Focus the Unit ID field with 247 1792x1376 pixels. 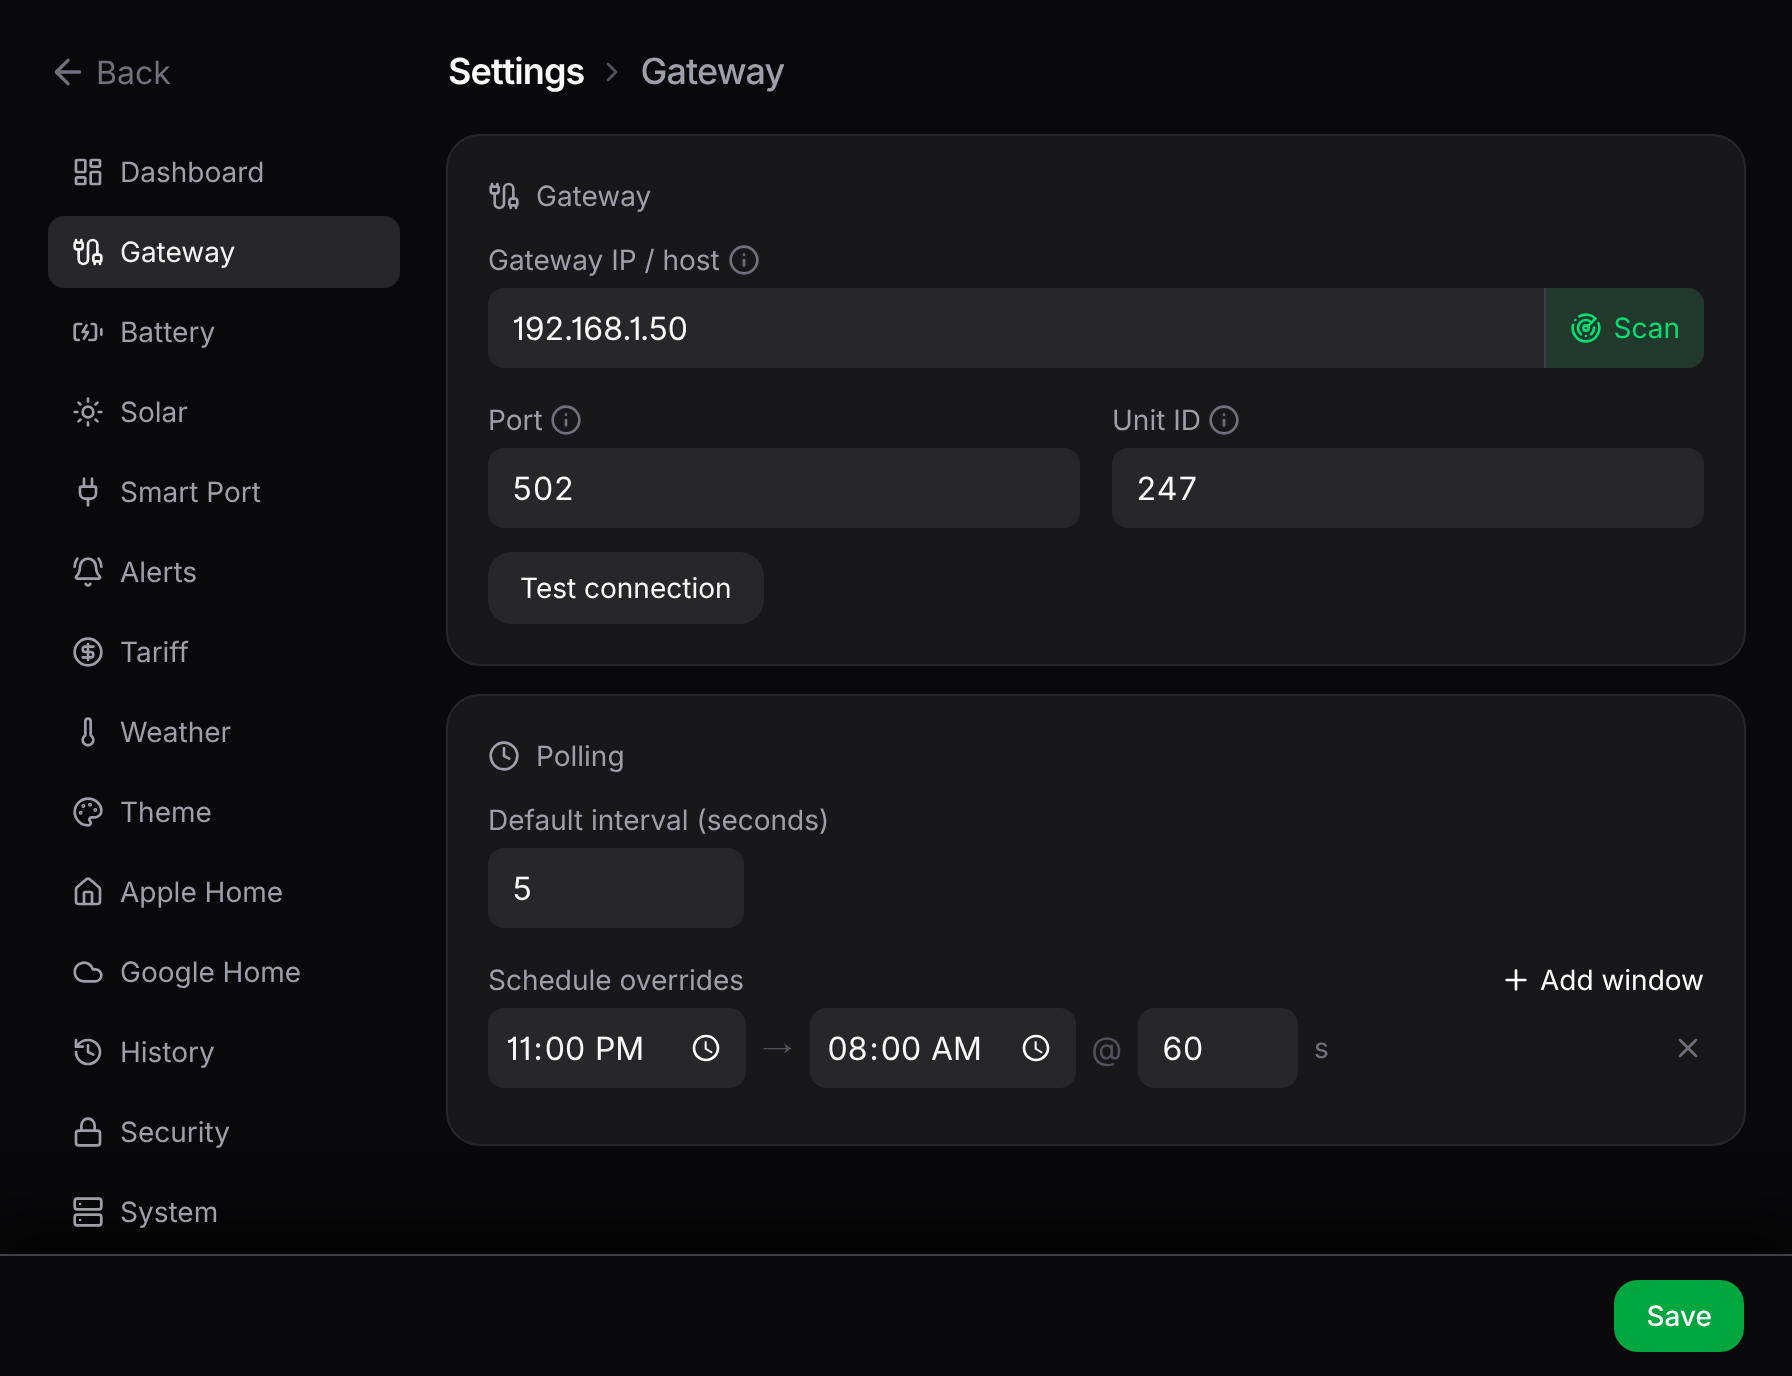click(1408, 488)
